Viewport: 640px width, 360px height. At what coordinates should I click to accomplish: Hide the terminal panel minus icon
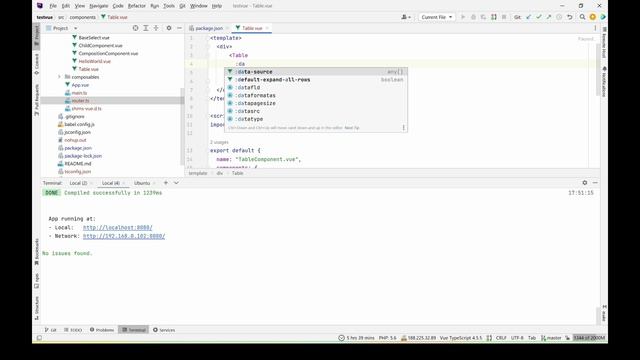[595, 183]
